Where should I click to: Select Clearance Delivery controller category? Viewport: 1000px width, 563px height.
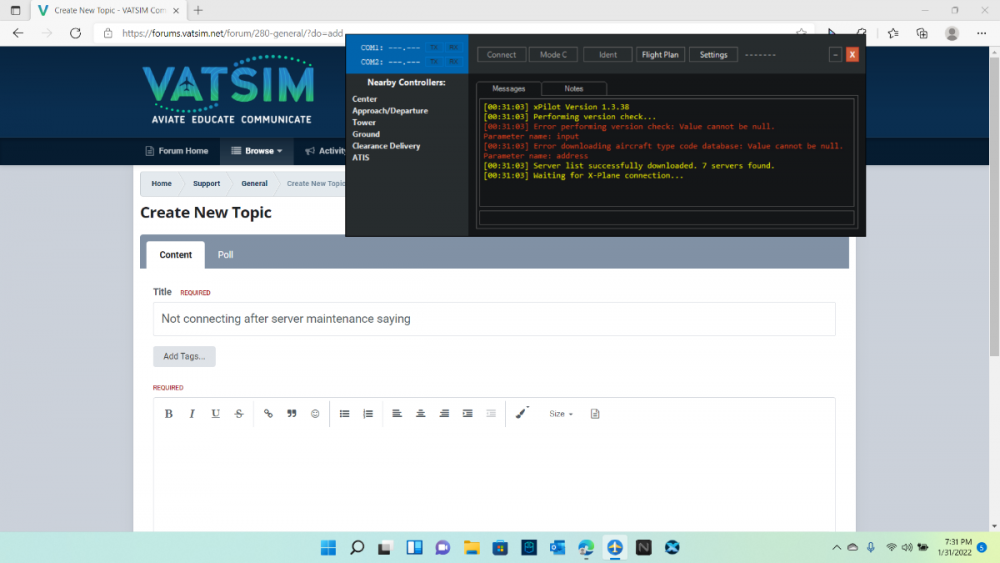click(386, 145)
